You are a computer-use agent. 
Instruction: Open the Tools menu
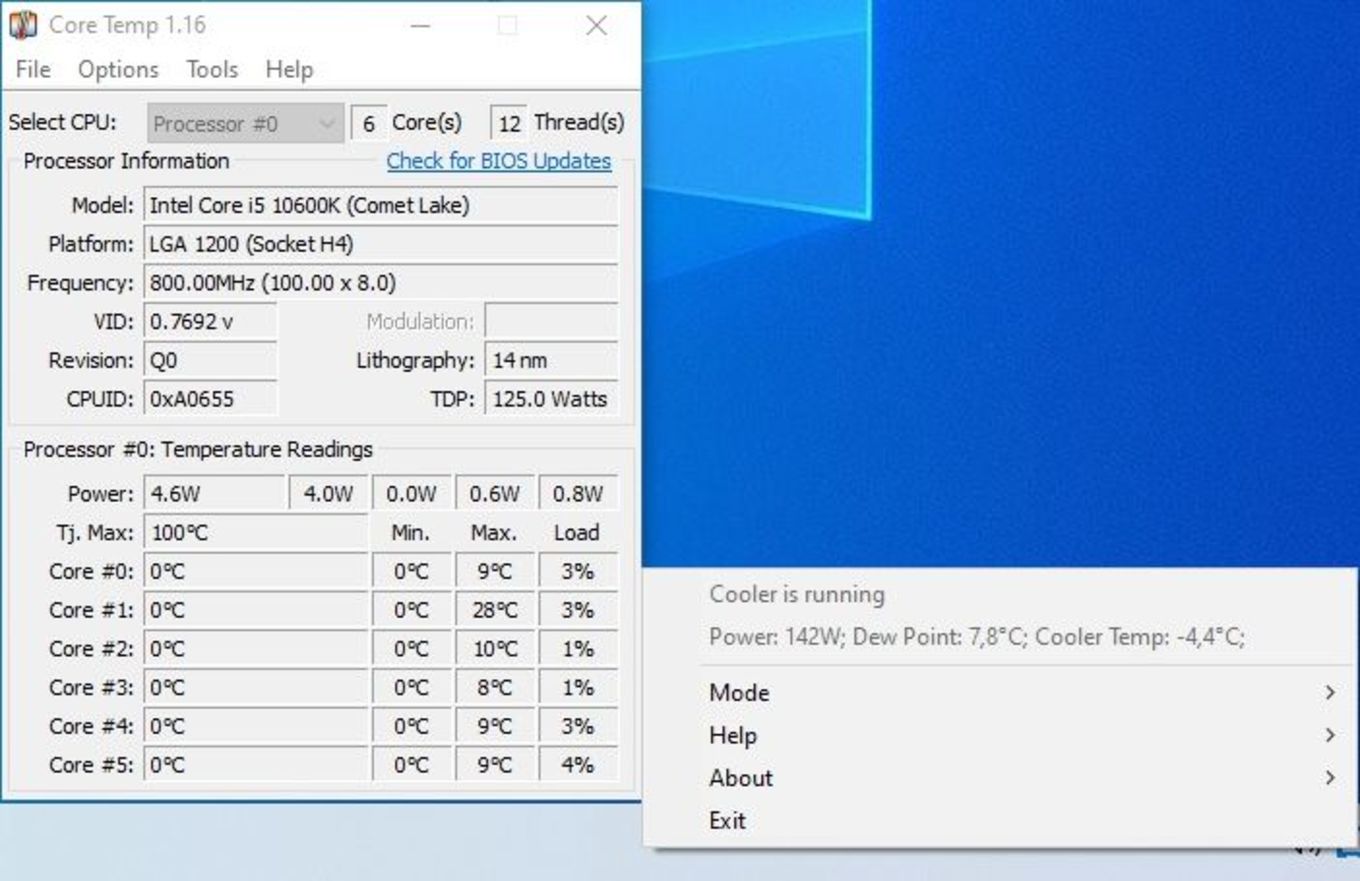[212, 70]
